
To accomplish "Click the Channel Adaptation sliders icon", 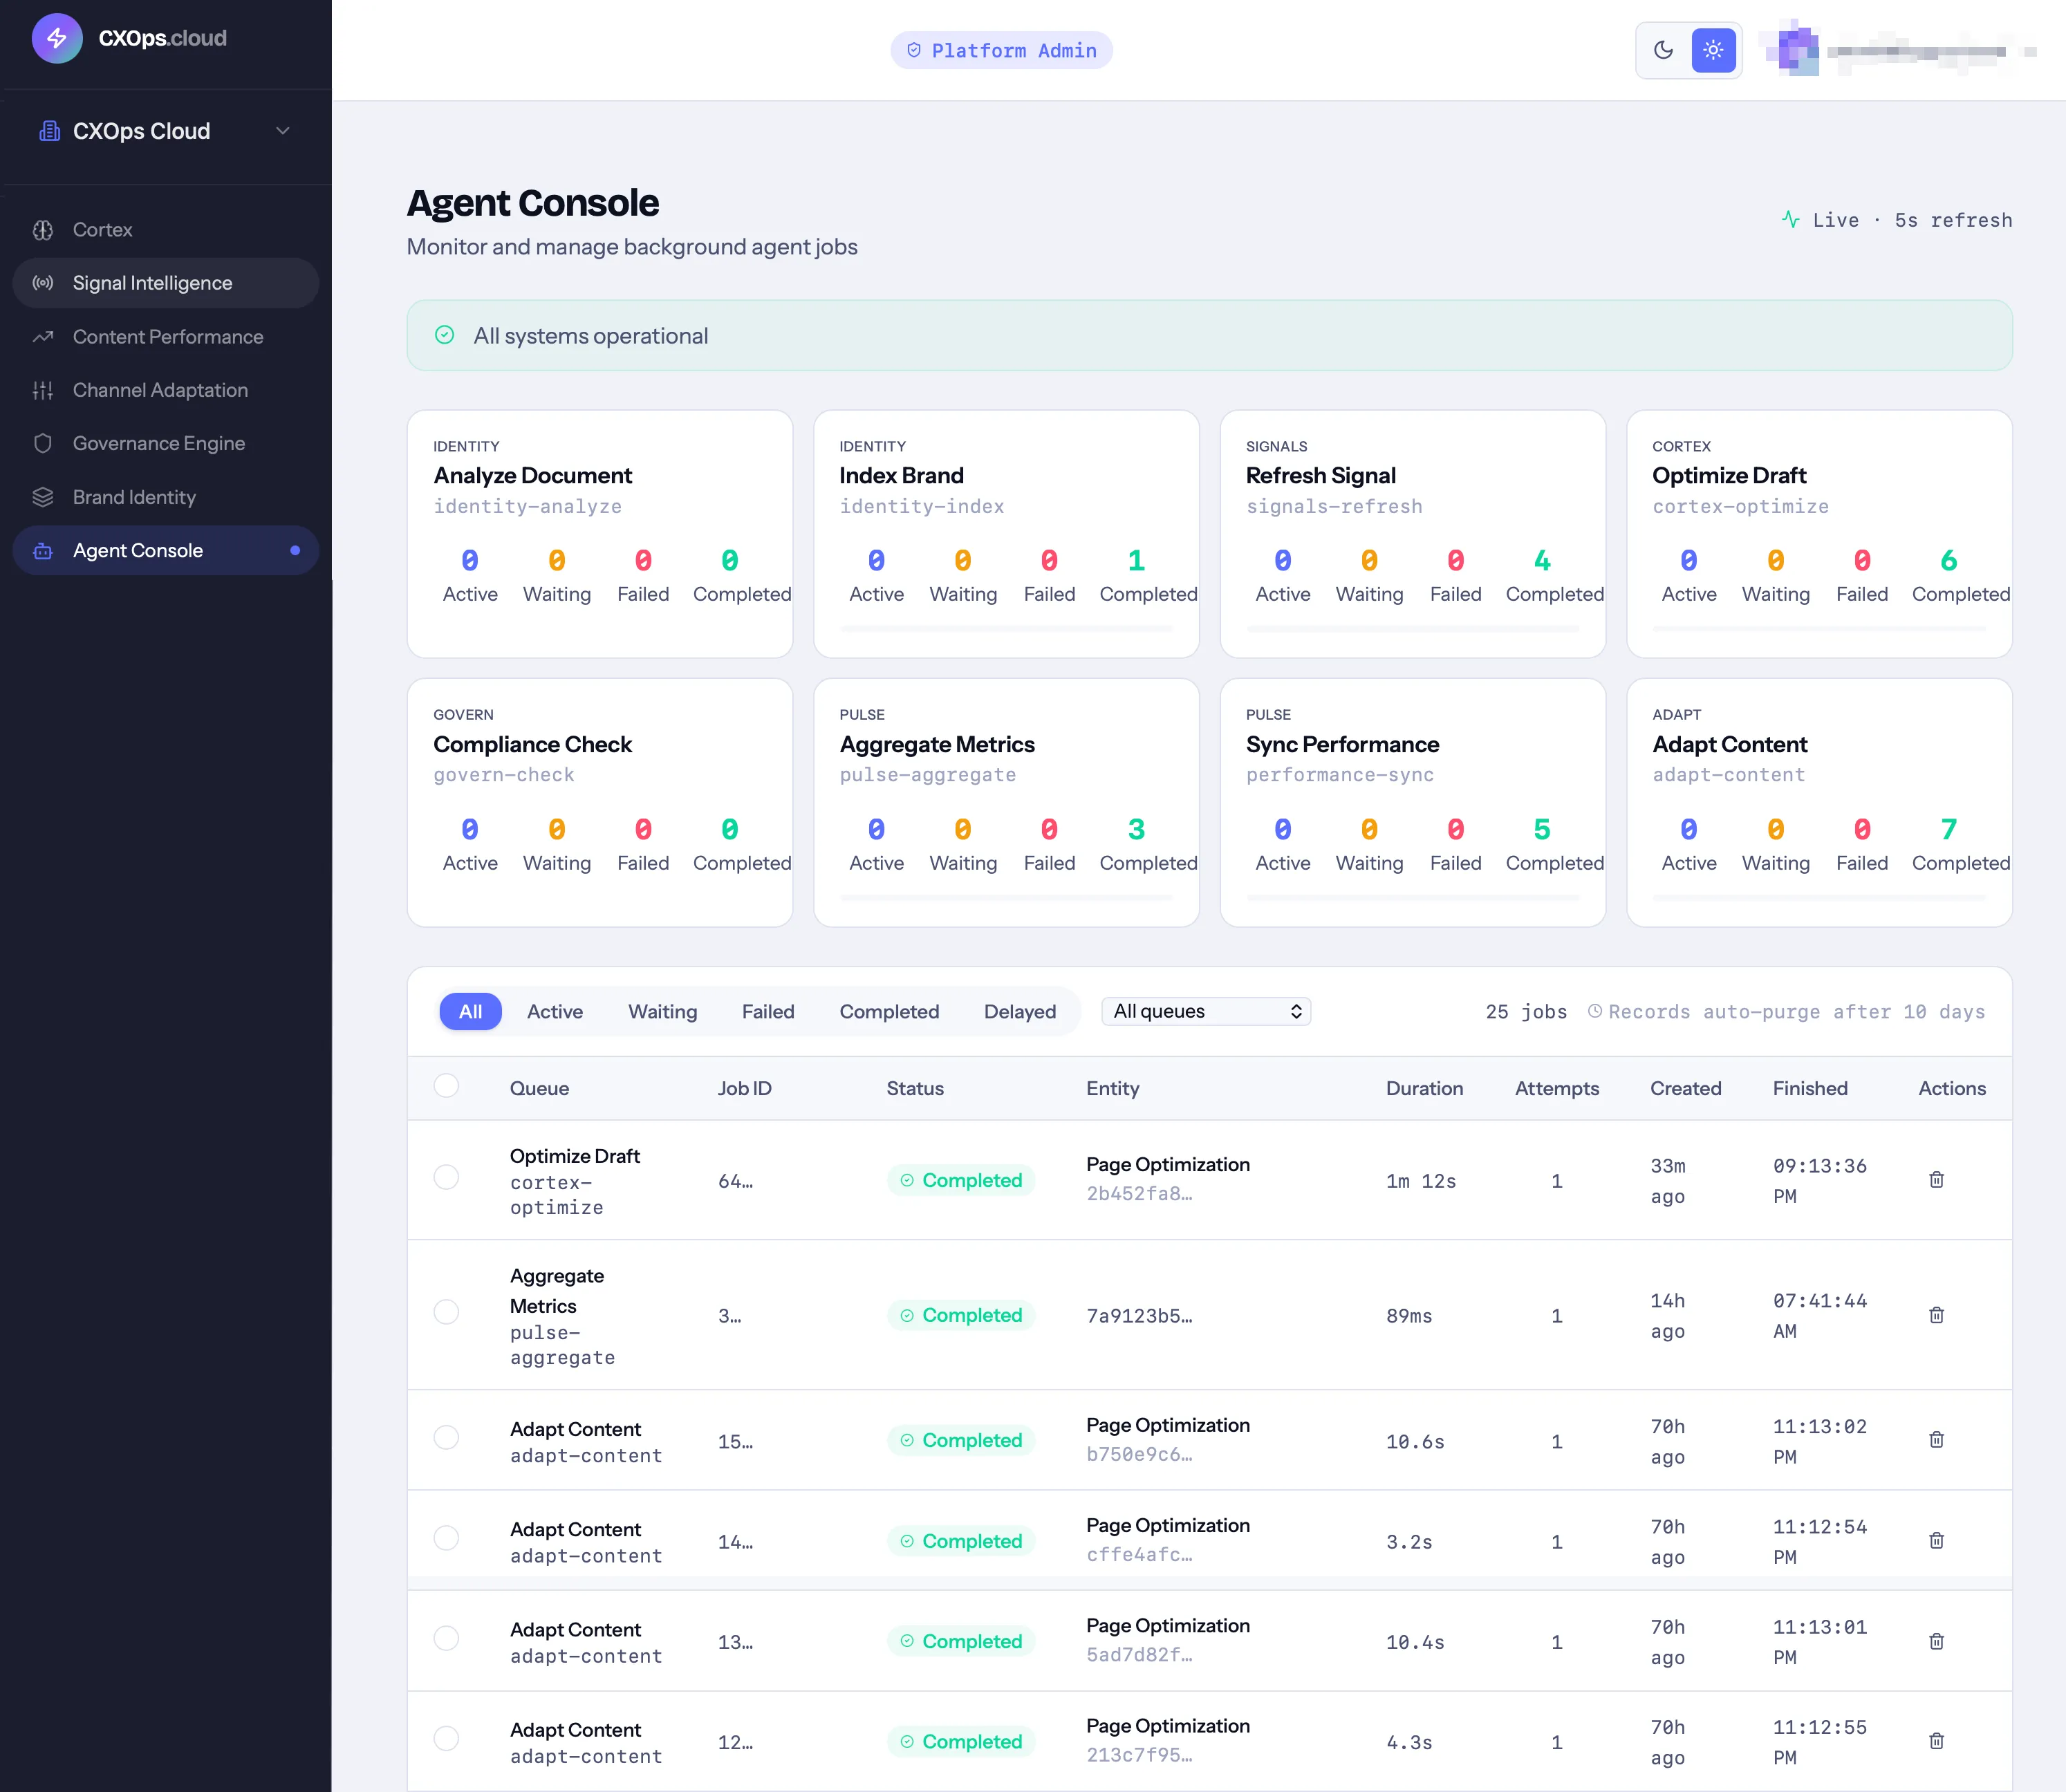I will pyautogui.click(x=43, y=390).
